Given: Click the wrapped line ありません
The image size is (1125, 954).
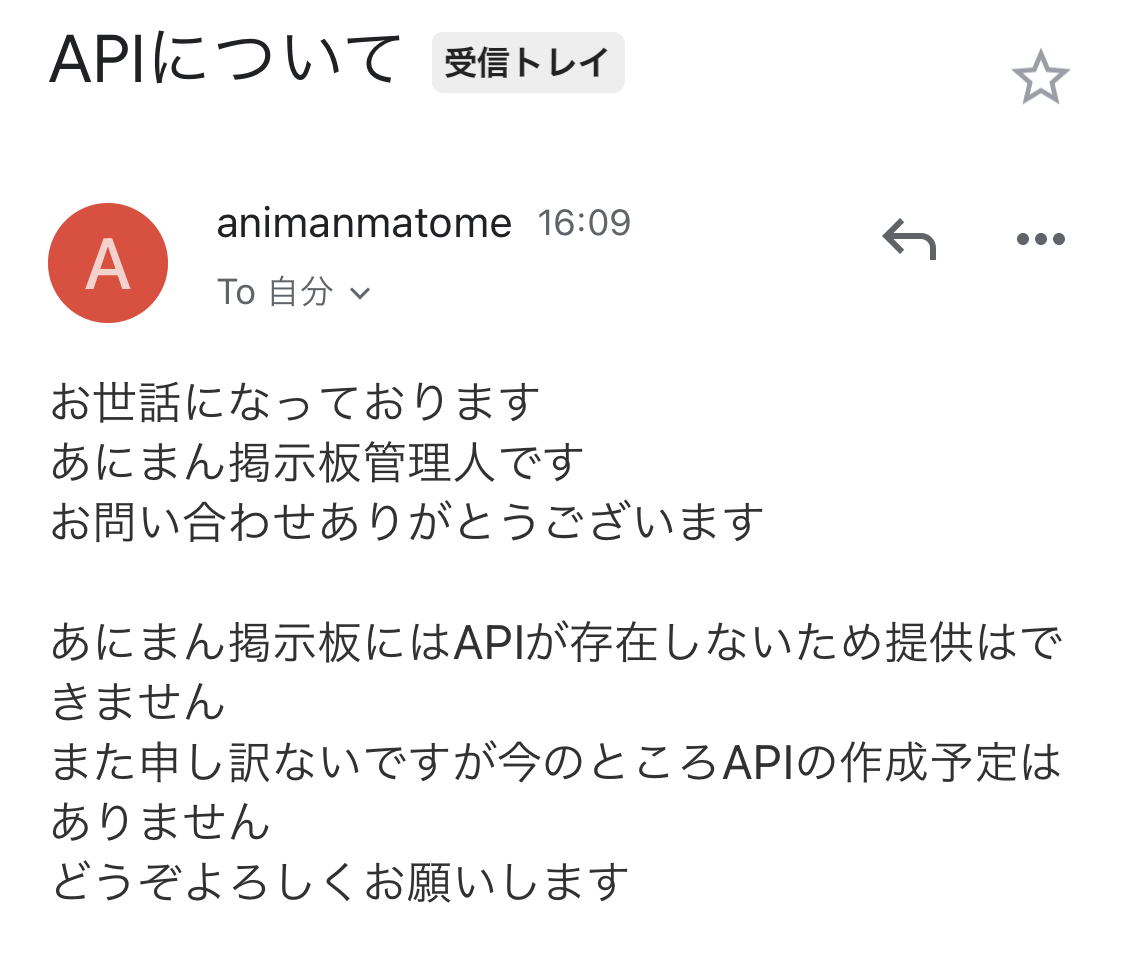Looking at the screenshot, I should (x=160, y=824).
